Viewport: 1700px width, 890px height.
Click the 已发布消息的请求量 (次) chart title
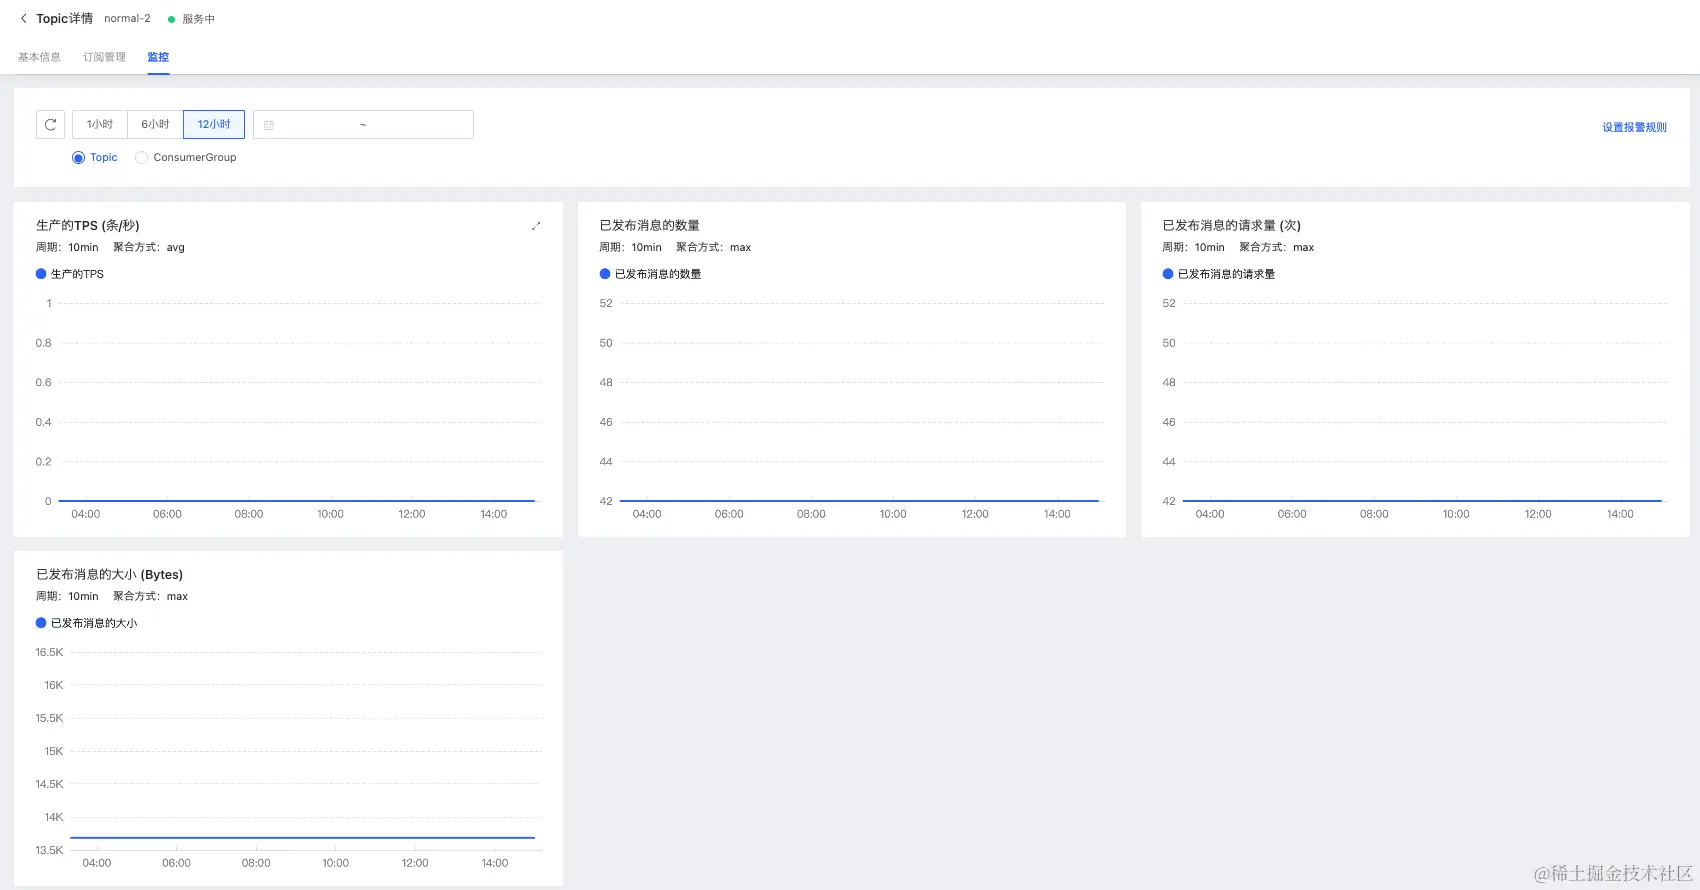[1231, 226]
